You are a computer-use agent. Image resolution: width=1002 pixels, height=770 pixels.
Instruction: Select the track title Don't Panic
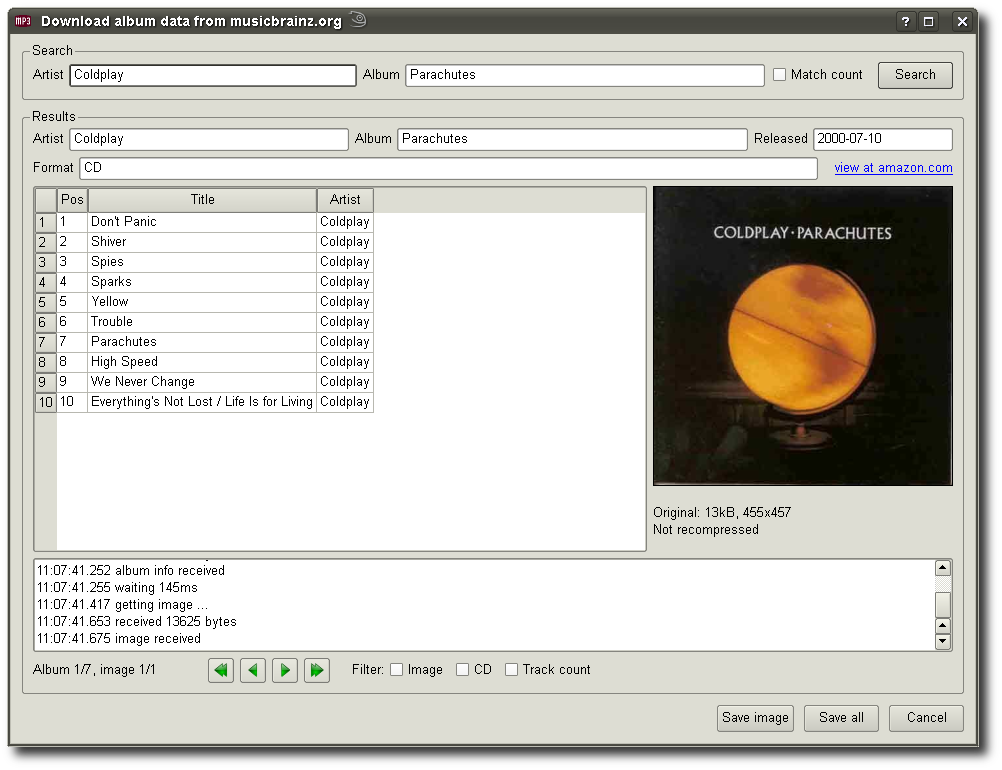[202, 222]
